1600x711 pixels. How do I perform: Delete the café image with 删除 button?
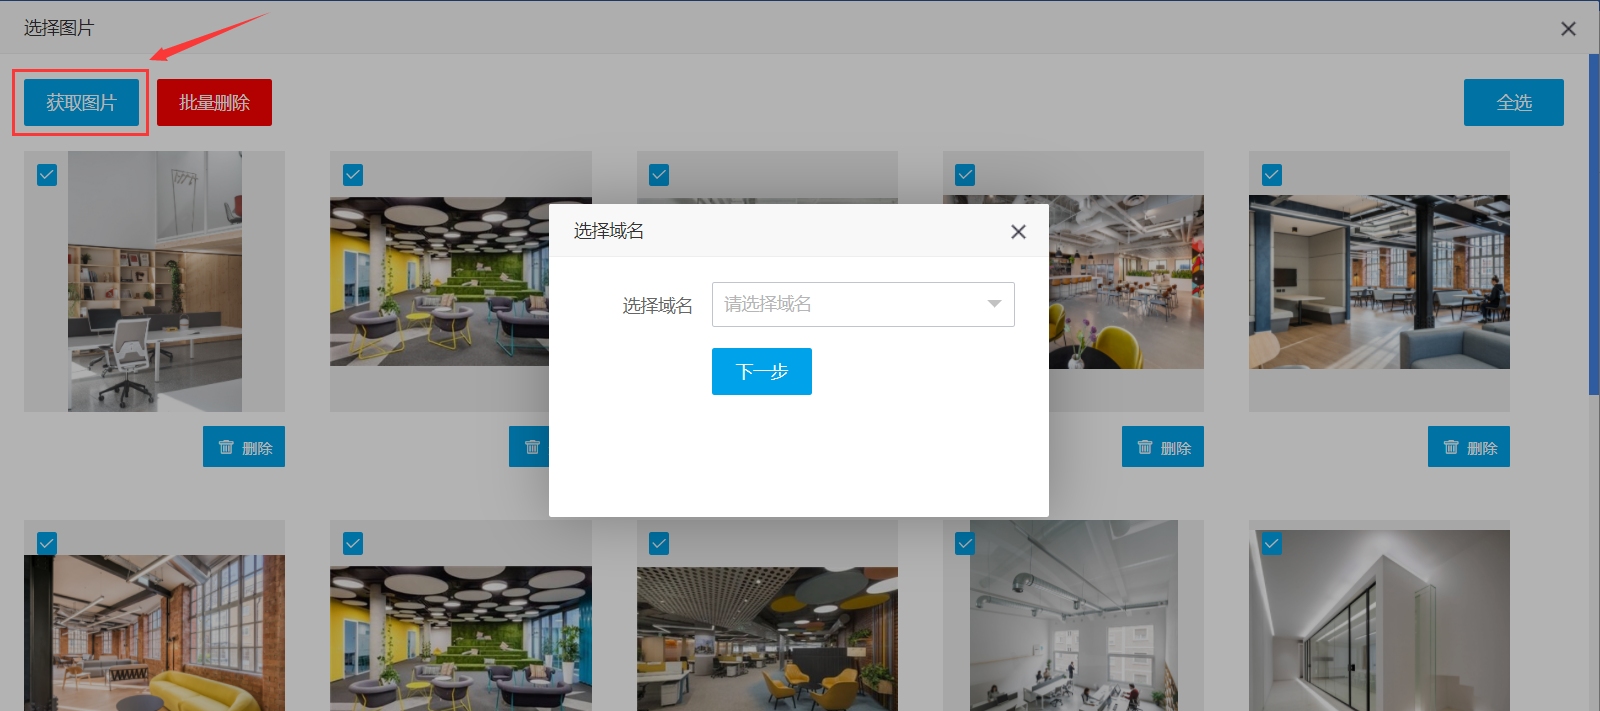click(1163, 447)
